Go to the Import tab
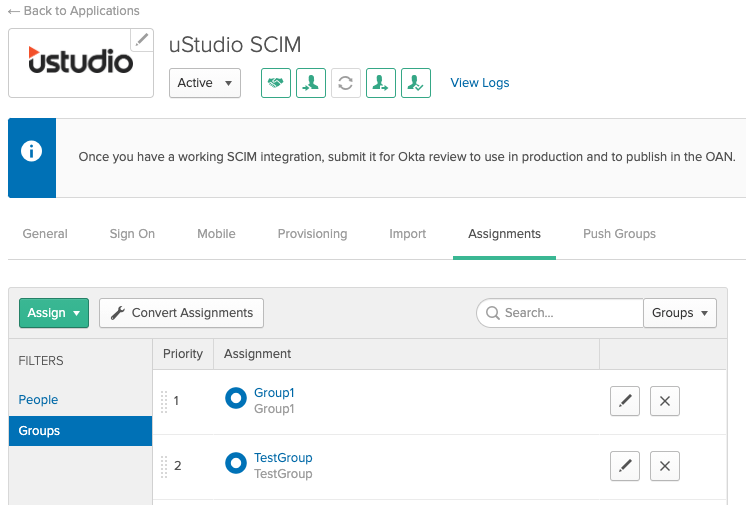This screenshot has height=505, width=746. pyautogui.click(x=408, y=234)
